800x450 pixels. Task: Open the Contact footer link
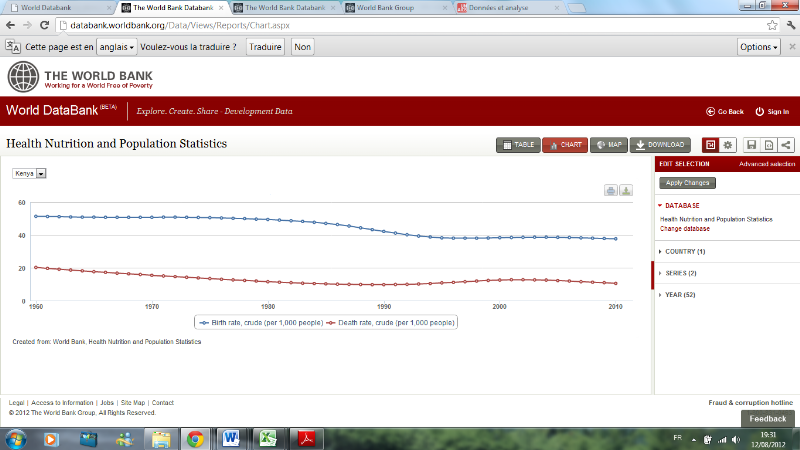coord(163,403)
